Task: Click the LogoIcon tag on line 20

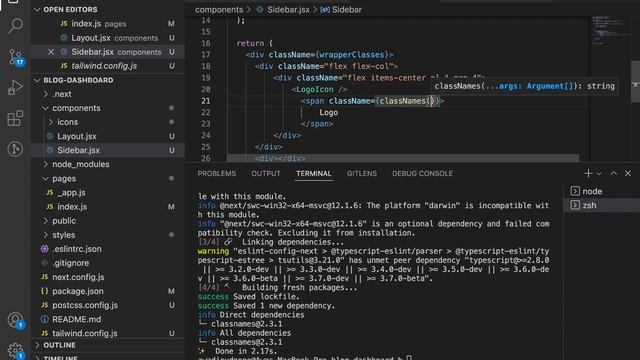Action: click(315, 89)
